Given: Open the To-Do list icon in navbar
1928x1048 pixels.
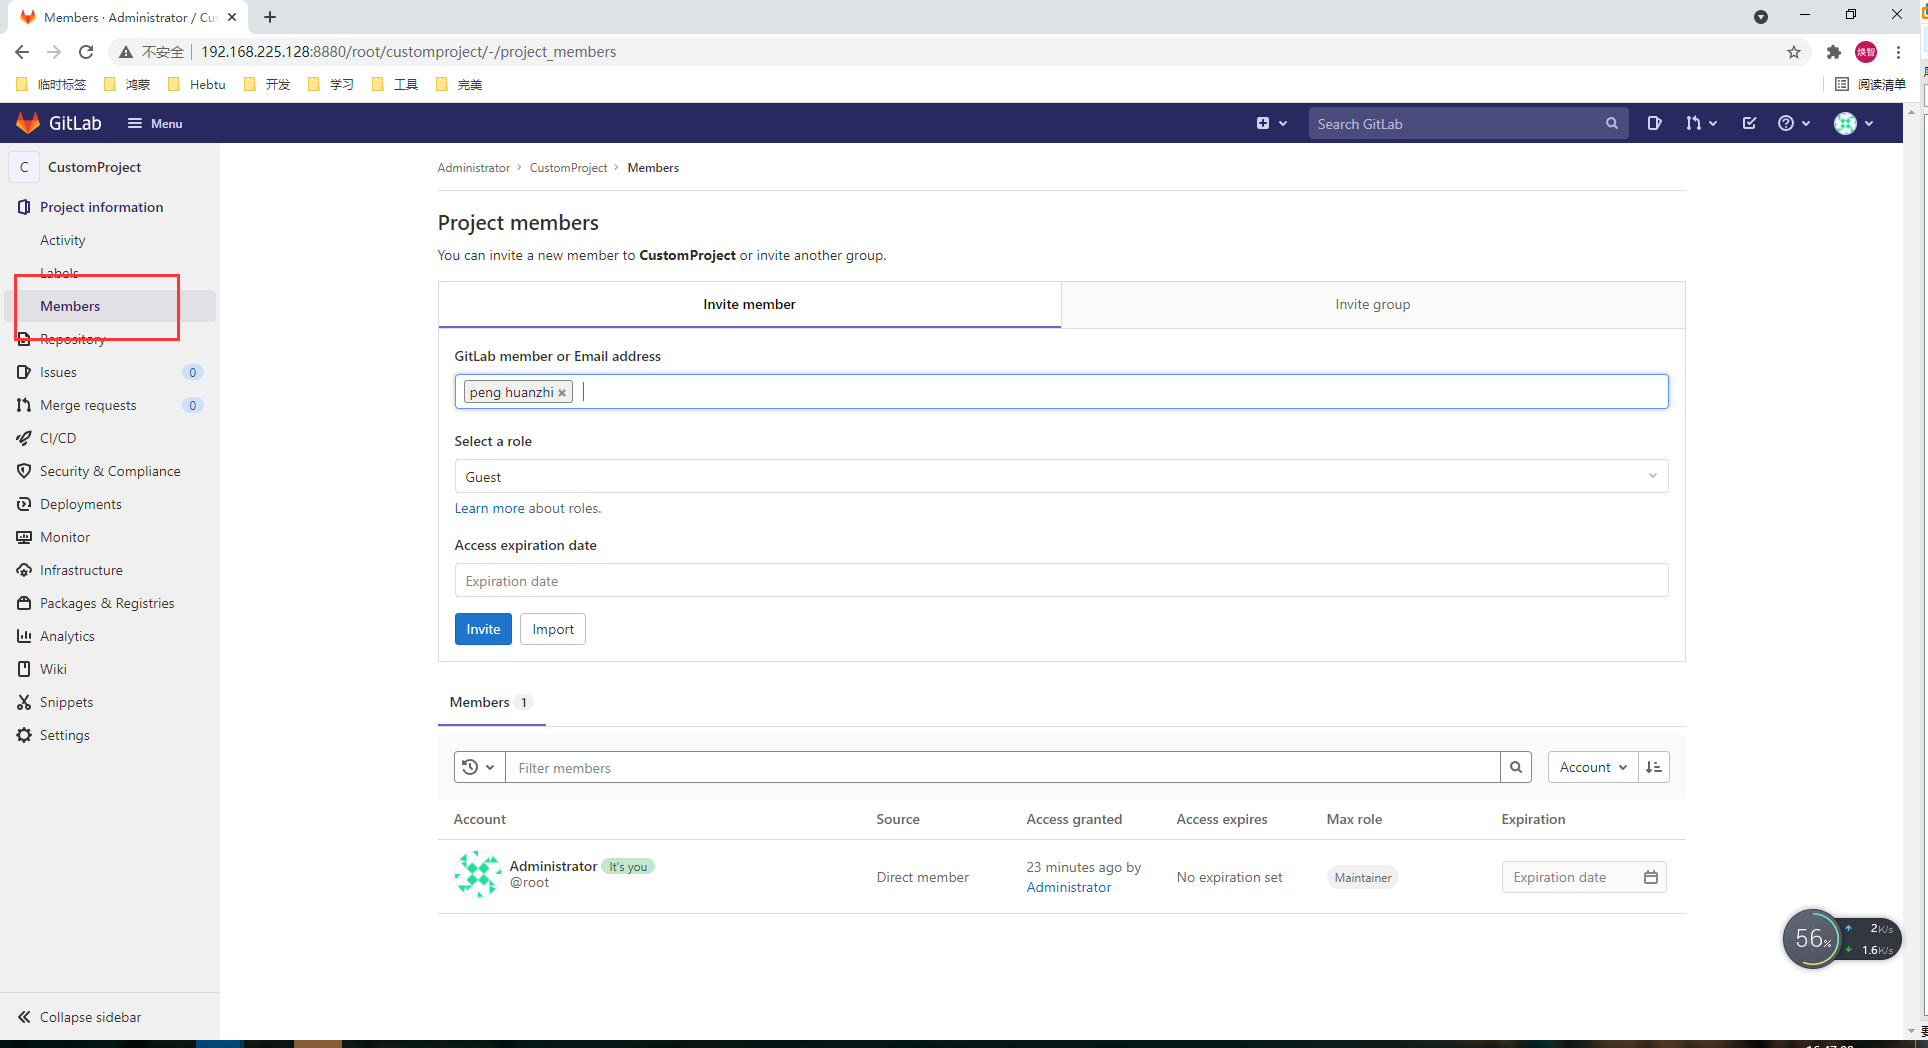Looking at the screenshot, I should point(1749,123).
